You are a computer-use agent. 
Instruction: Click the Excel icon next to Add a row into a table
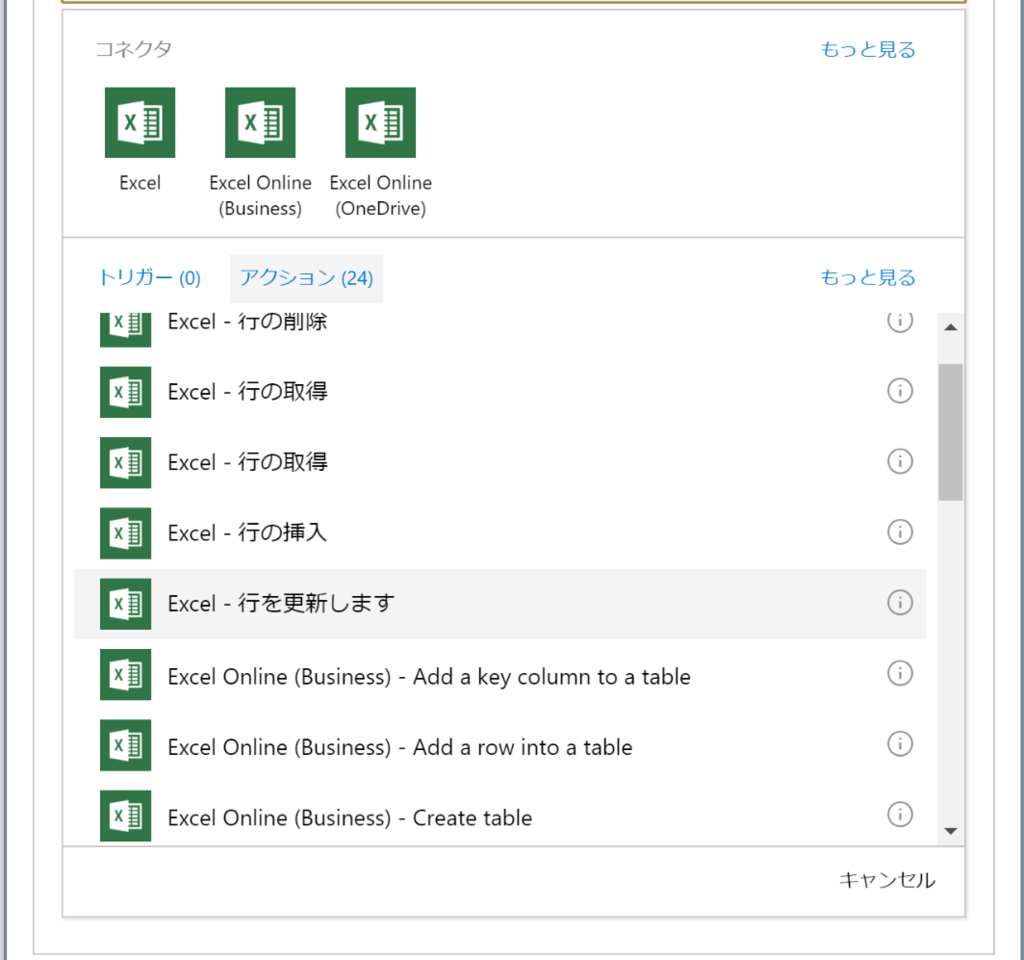click(x=124, y=744)
